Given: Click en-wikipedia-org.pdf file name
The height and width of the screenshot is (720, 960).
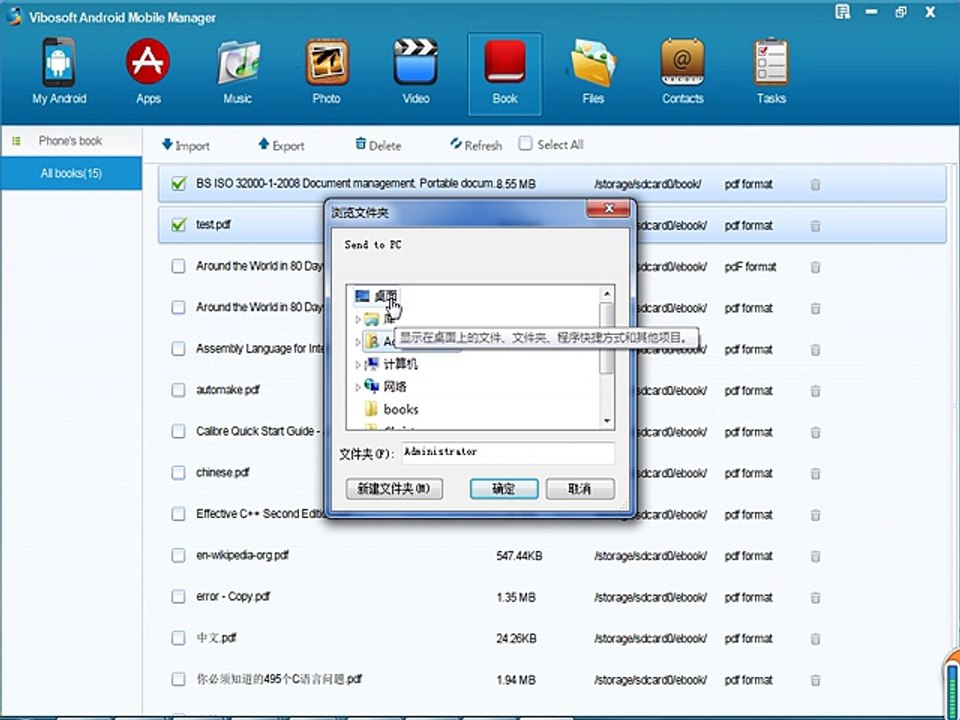Looking at the screenshot, I should click(x=242, y=555).
